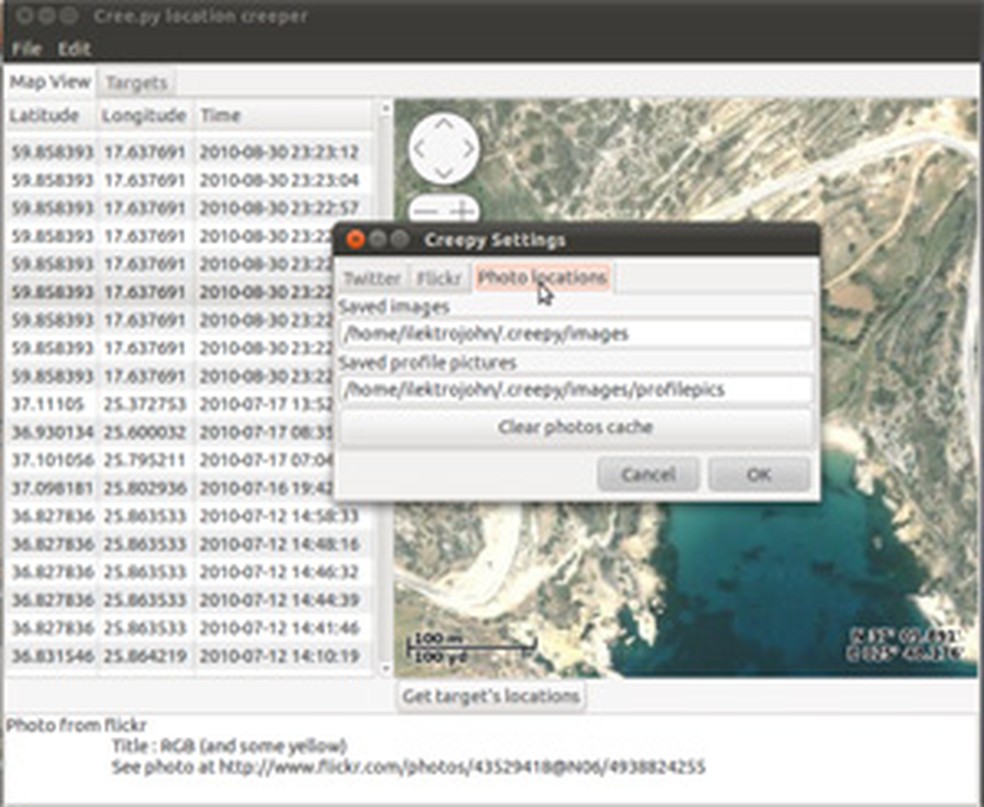The image size is (984, 807).
Task: Zoom out the map with the minus button
Action: click(425, 211)
